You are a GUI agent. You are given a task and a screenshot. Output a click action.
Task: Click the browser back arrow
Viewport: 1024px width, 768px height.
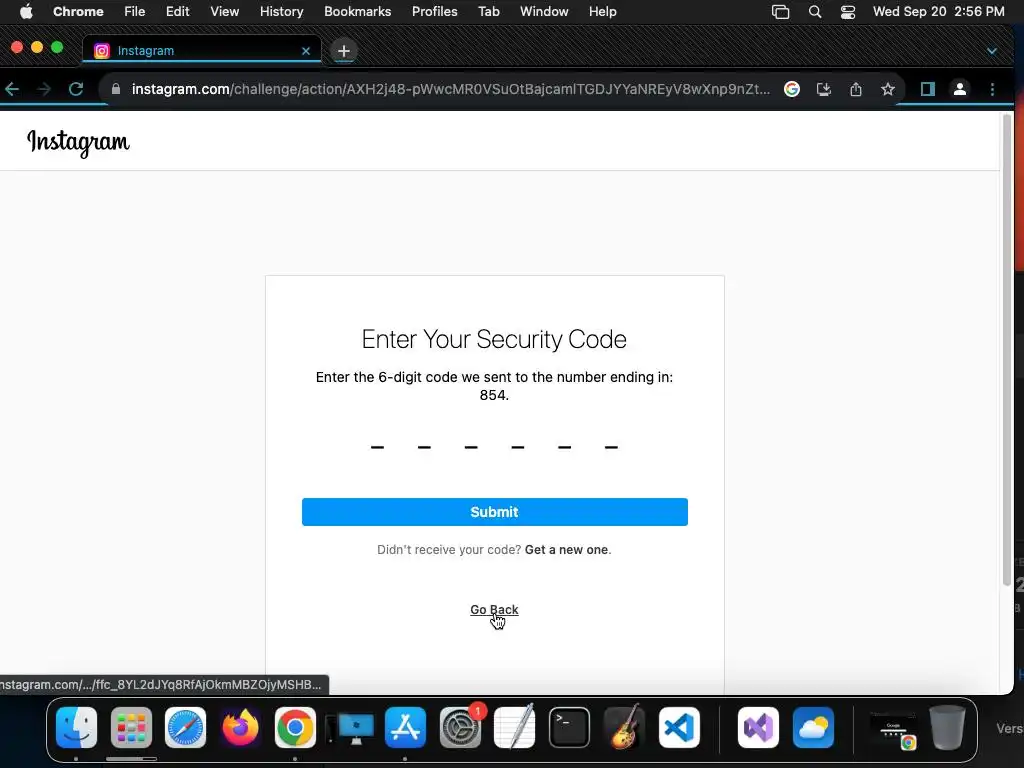click(x=12, y=89)
